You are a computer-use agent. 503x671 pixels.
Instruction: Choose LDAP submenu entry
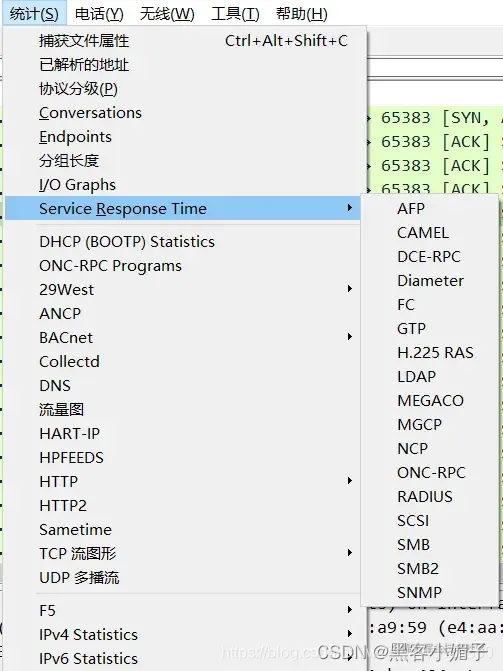pyautogui.click(x=430, y=376)
